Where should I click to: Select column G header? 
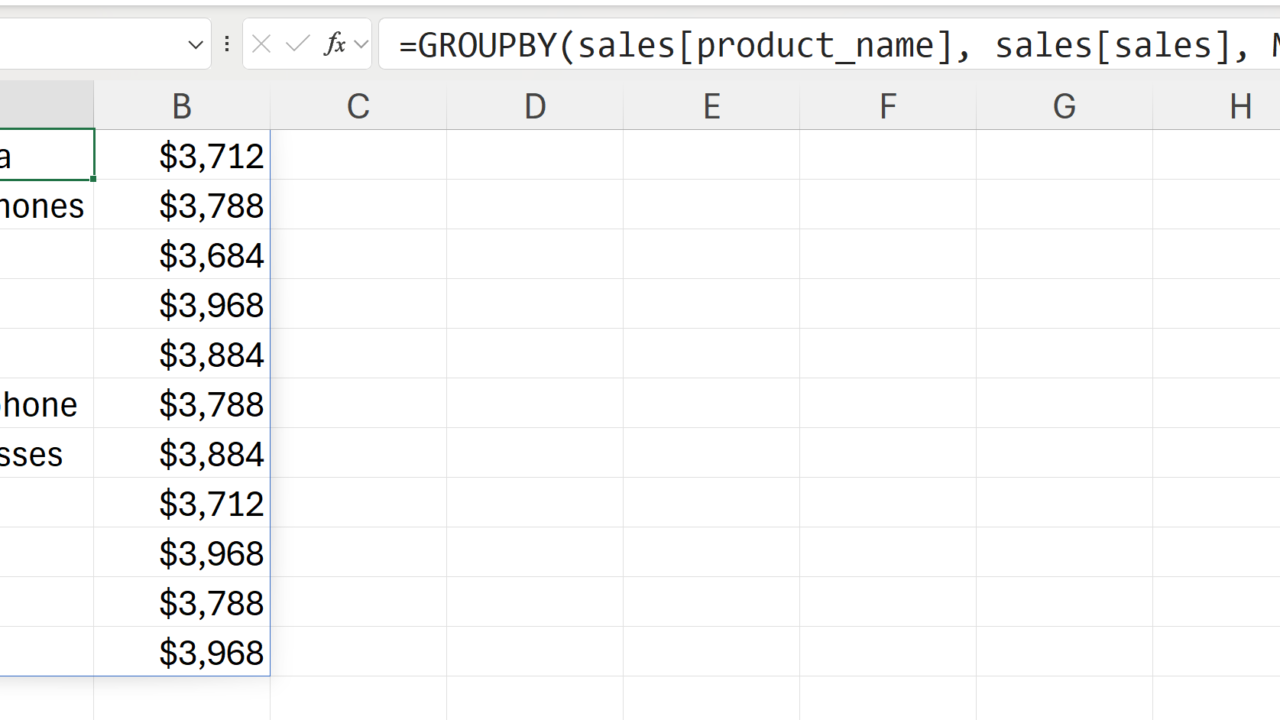[1064, 105]
